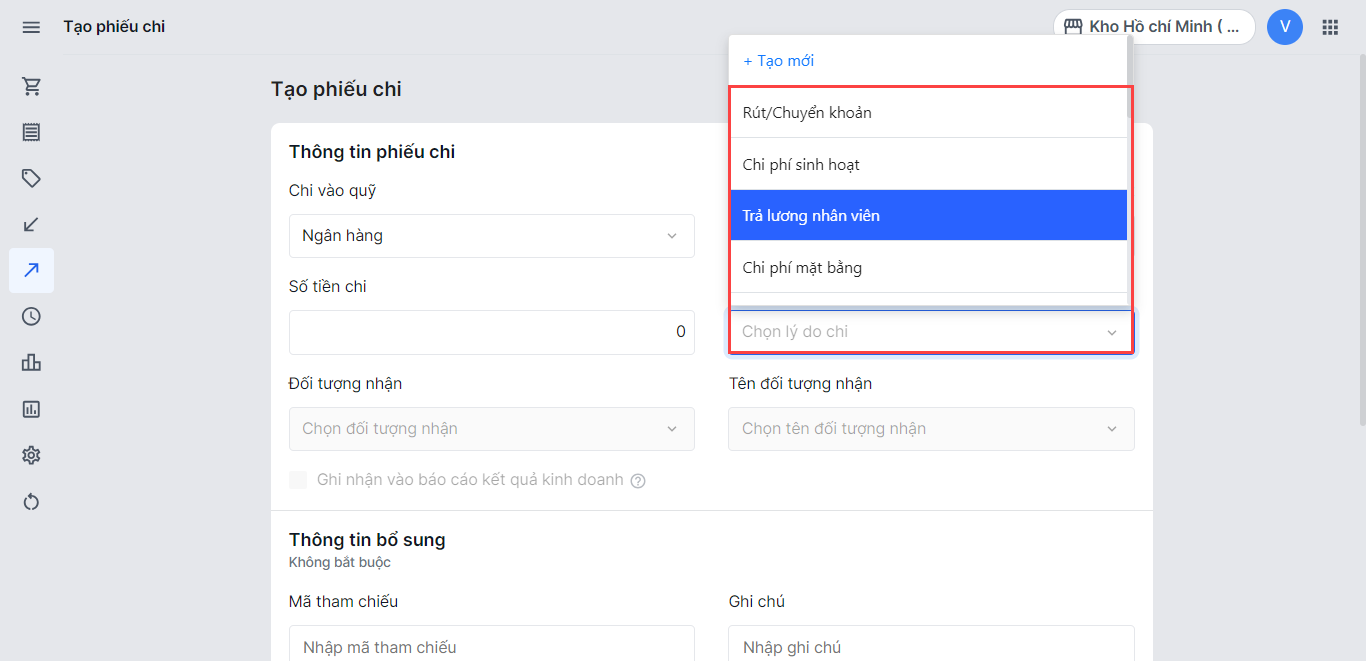1366x661 pixels.
Task: Select Trả lương nhân viên option
Action: coord(928,216)
